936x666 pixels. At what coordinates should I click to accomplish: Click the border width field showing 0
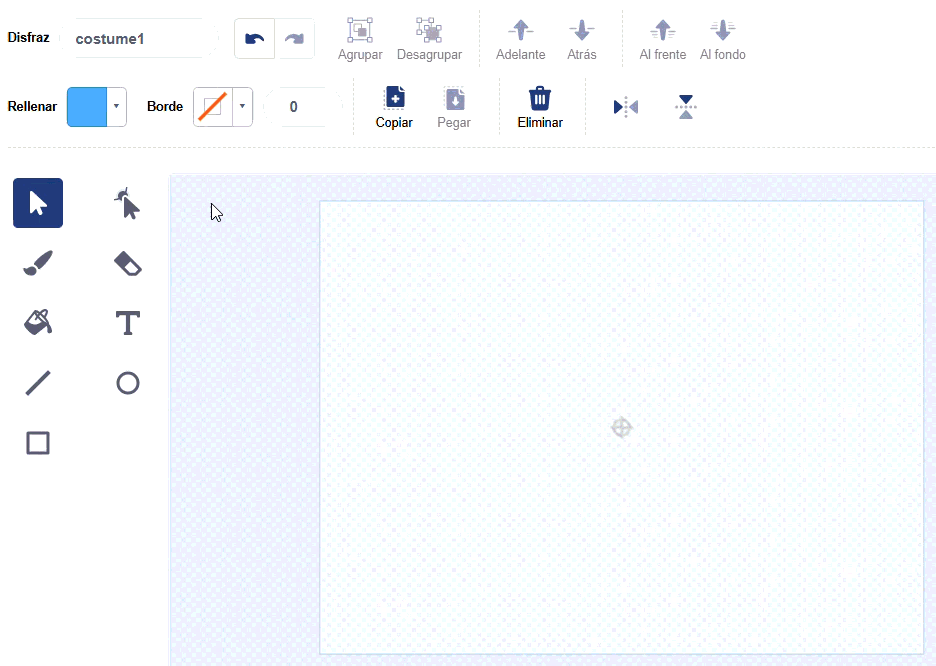point(303,107)
